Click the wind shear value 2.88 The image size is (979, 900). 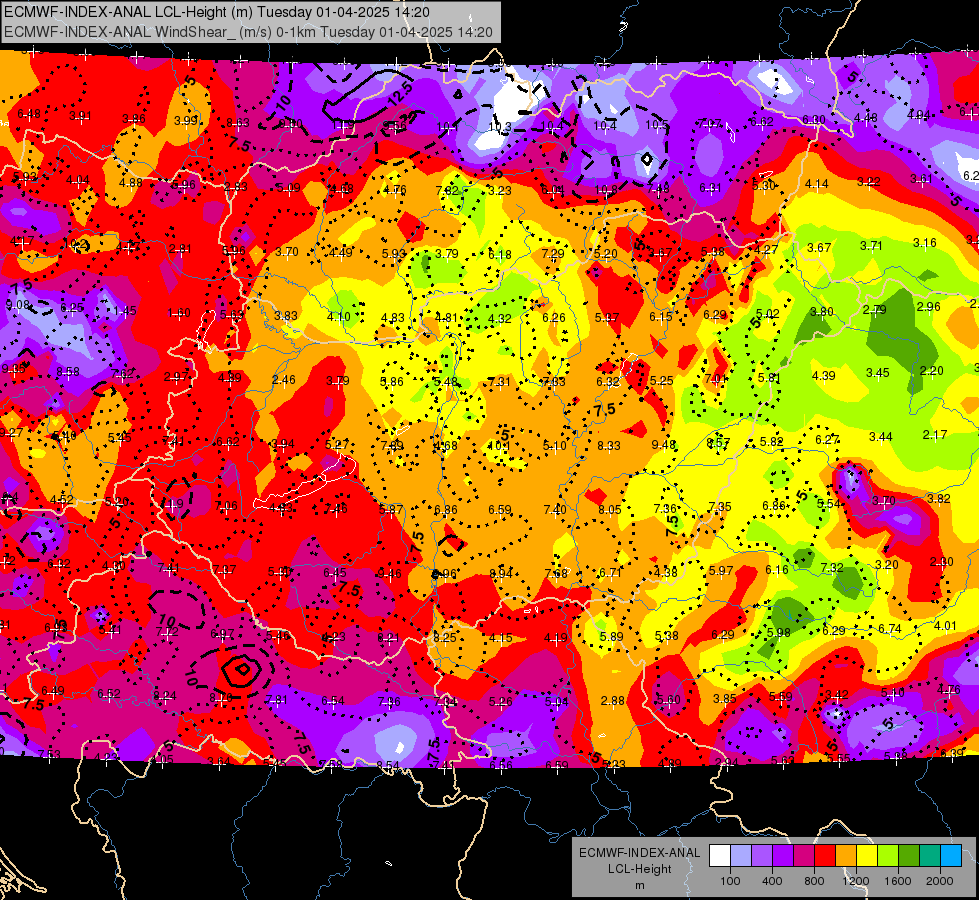pyautogui.click(x=612, y=701)
